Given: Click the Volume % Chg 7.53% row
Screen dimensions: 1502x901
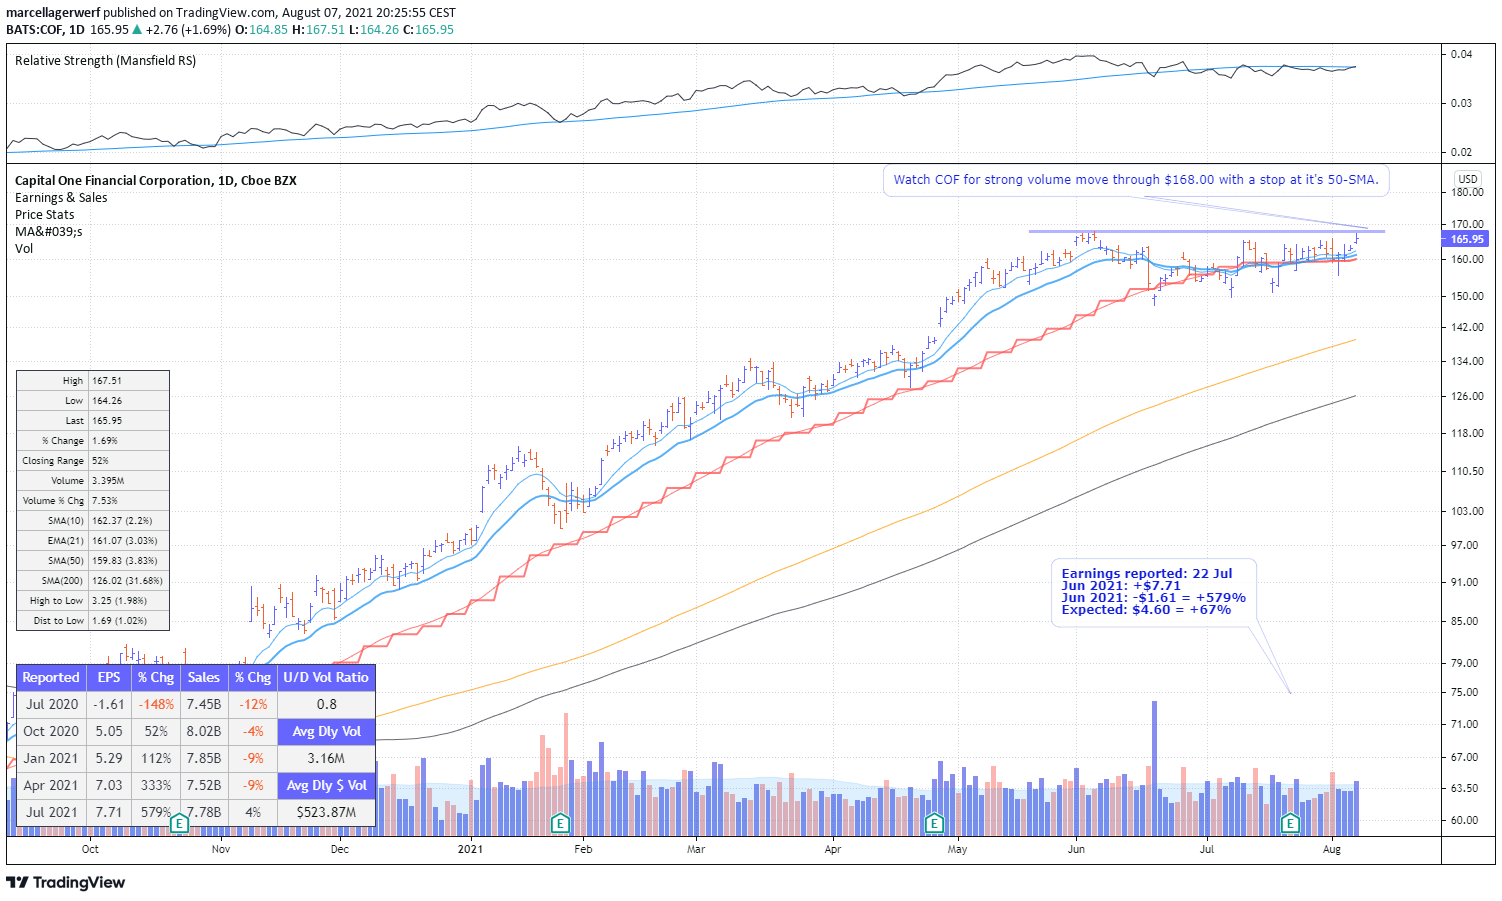Looking at the screenshot, I should tap(93, 501).
